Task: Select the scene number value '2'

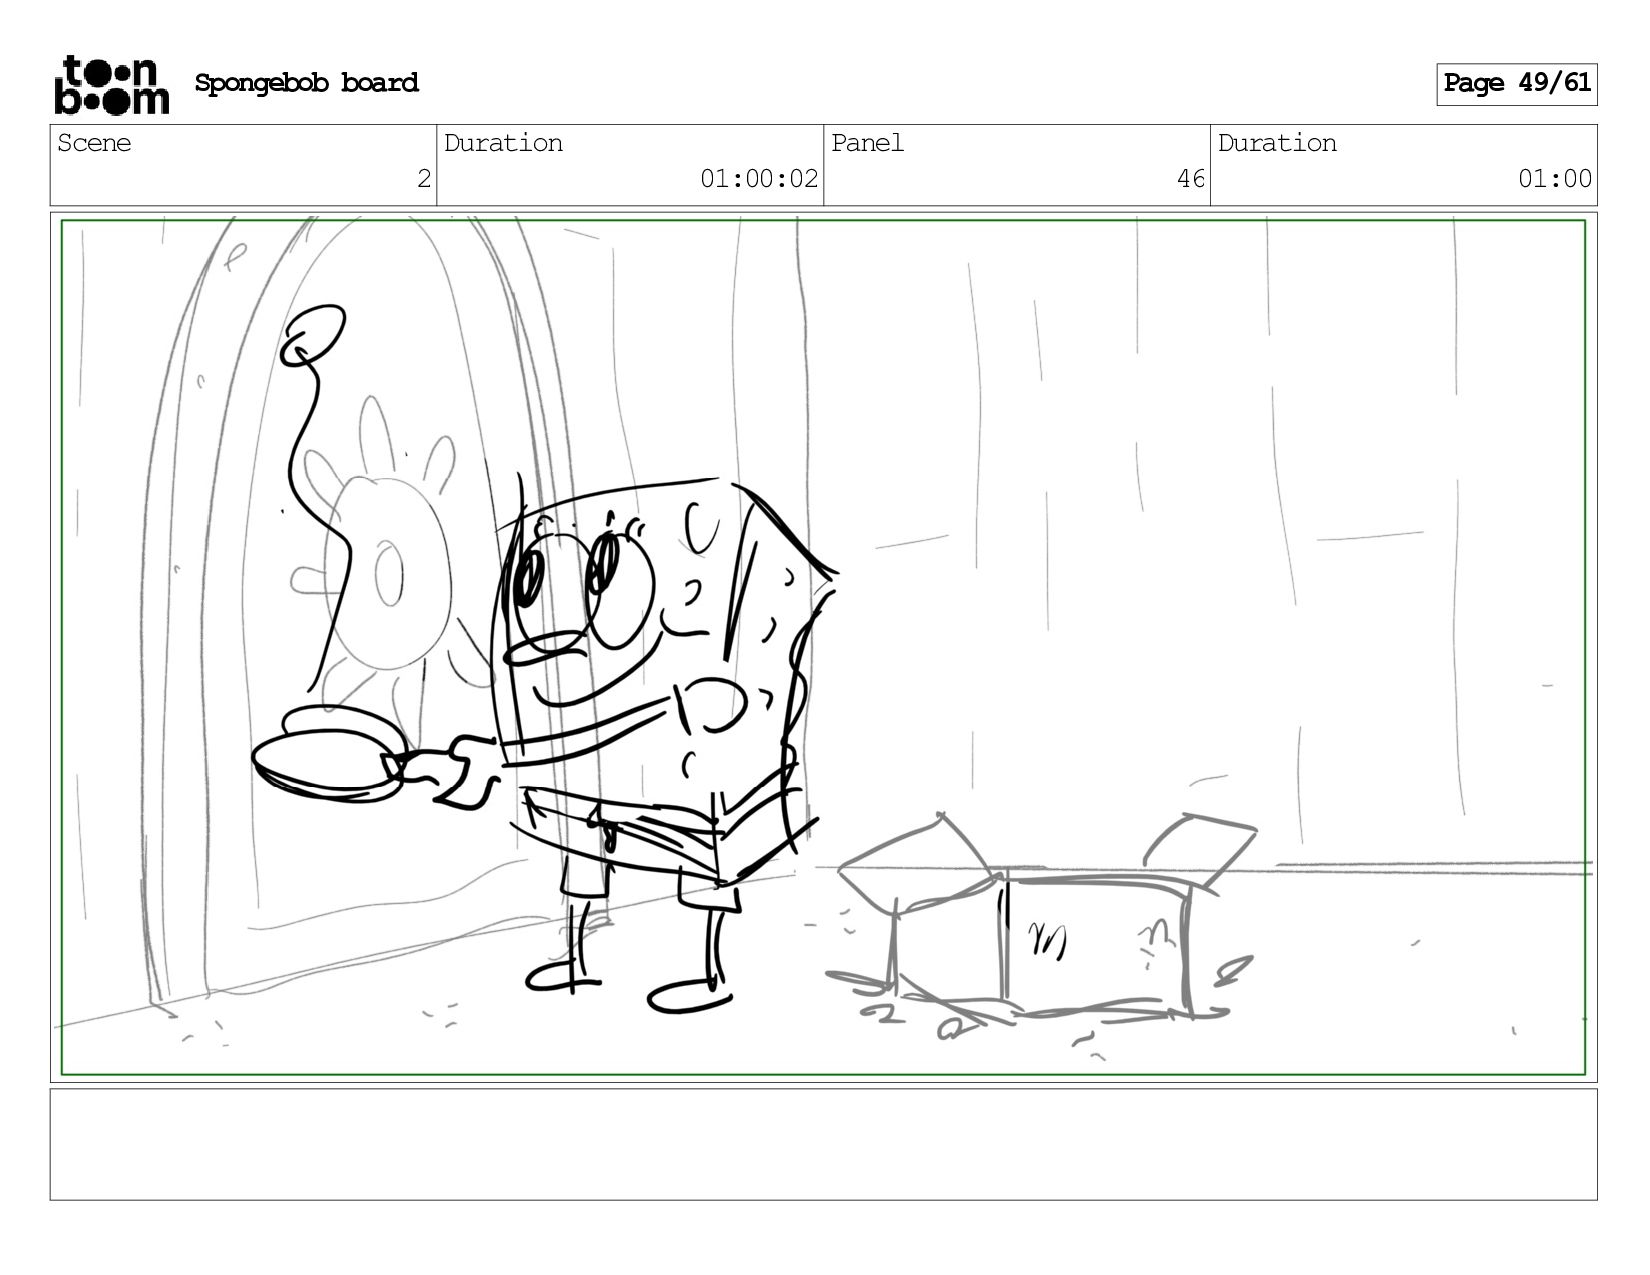Action: [424, 179]
